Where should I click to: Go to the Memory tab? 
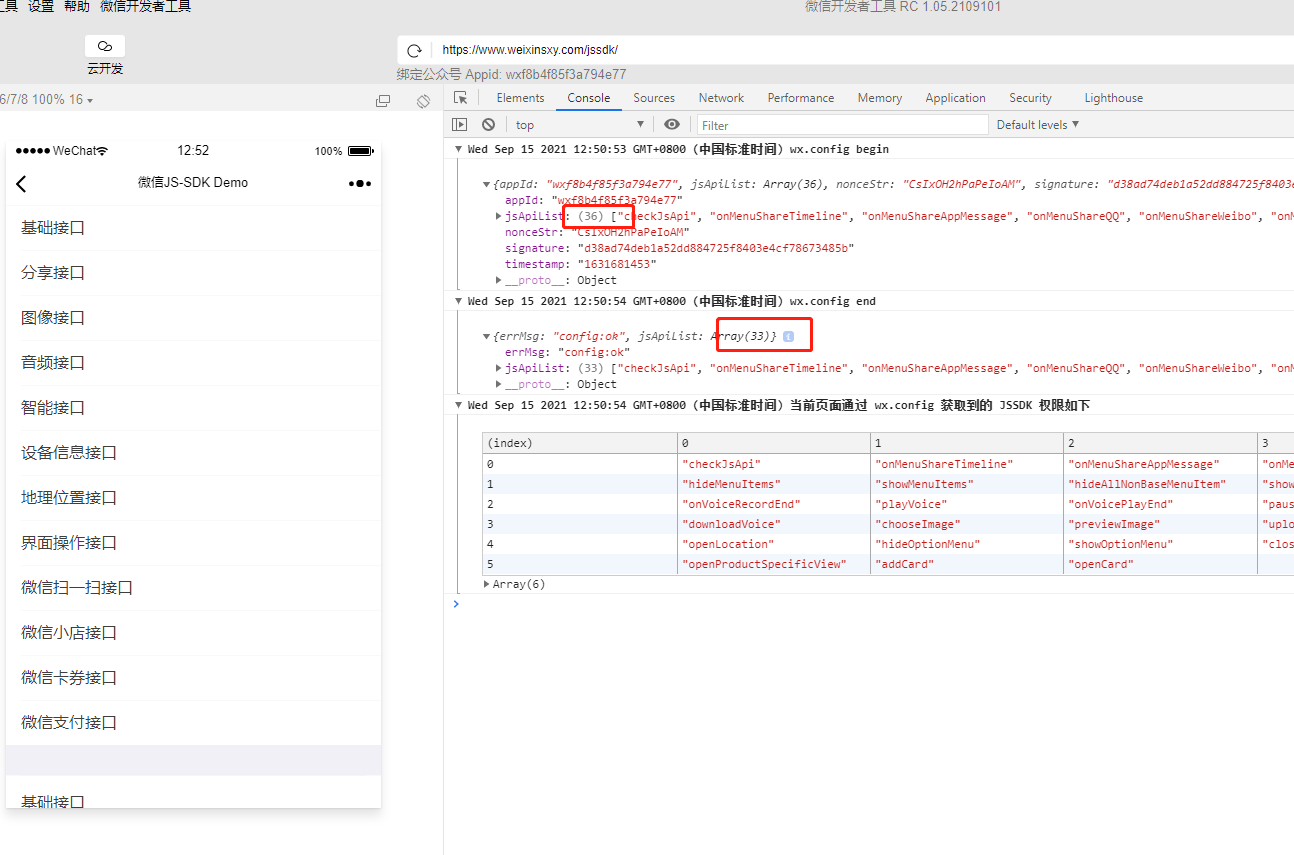pyautogui.click(x=880, y=98)
